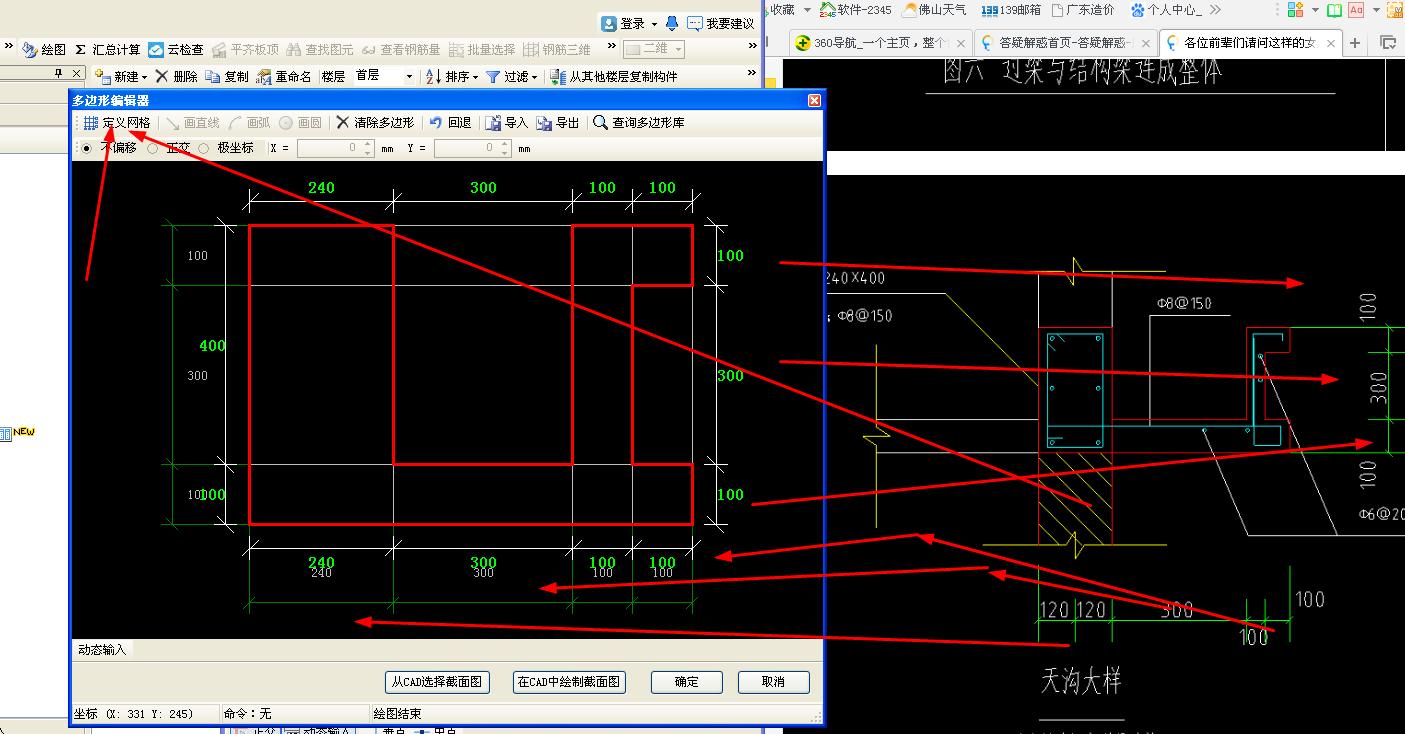Click the 取消 cancel button
1405x734 pixels.
pyautogui.click(x=773, y=682)
